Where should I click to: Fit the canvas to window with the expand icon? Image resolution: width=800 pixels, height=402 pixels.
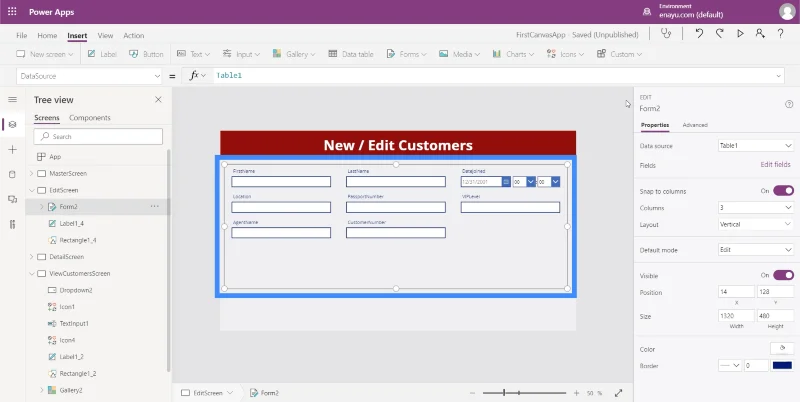(618, 393)
